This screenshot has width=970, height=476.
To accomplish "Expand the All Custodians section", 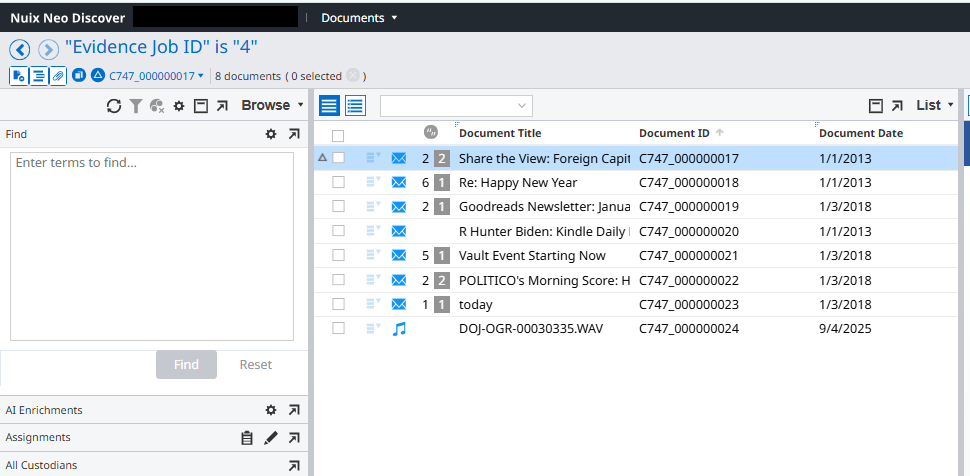I will [x=41, y=465].
